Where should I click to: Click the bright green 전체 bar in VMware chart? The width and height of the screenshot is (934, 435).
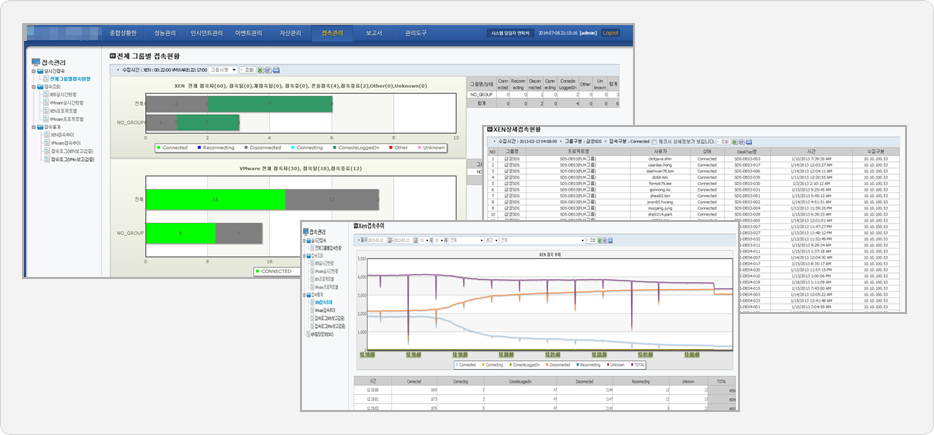click(x=216, y=200)
